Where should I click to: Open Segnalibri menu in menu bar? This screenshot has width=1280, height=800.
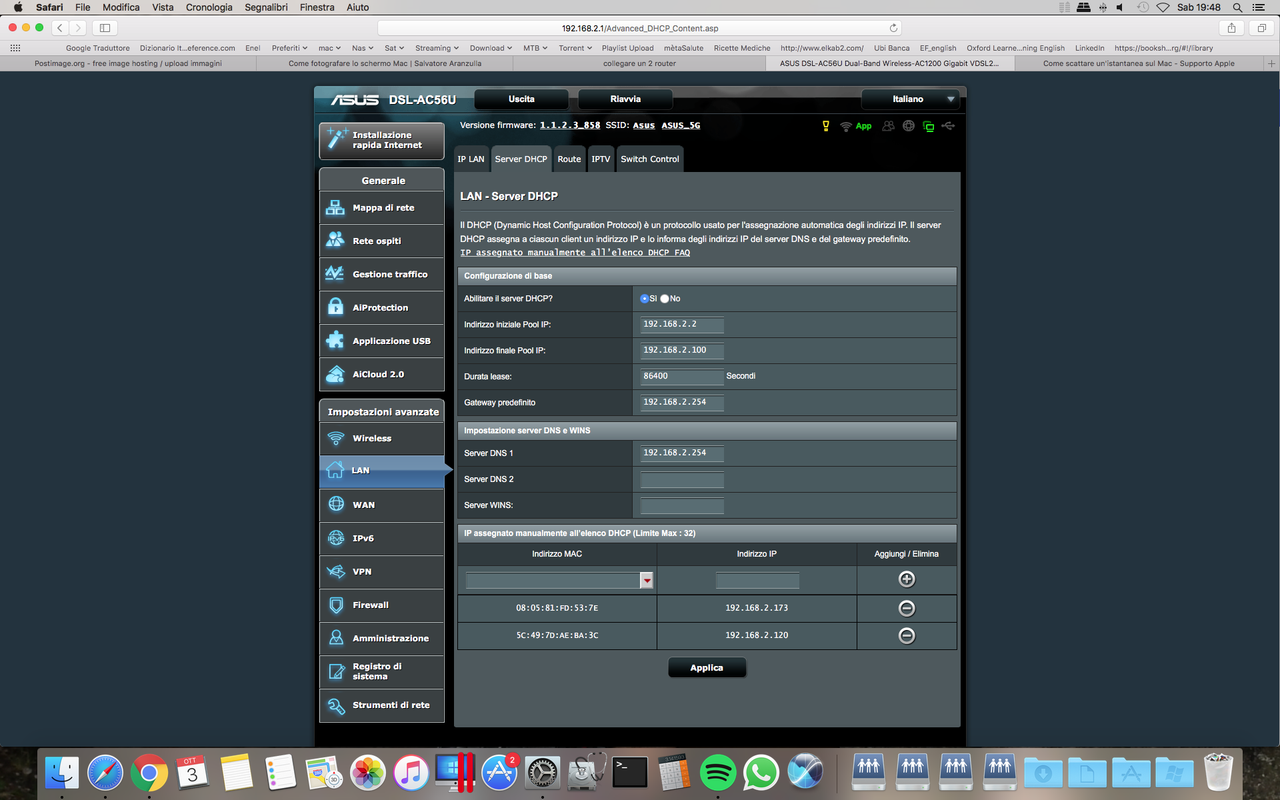[265, 7]
